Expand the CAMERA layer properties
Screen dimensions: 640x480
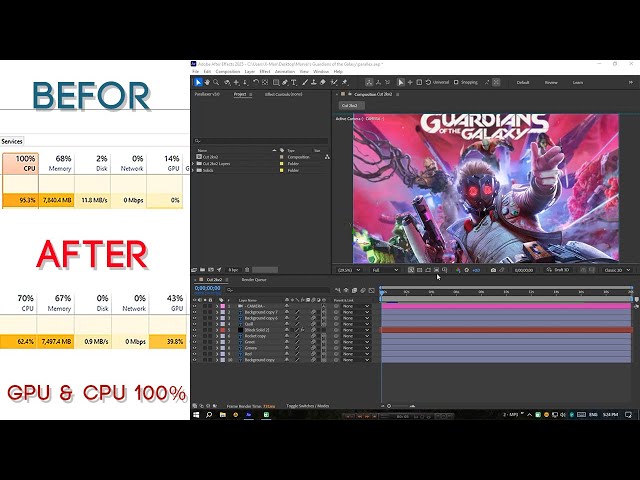click(217, 306)
